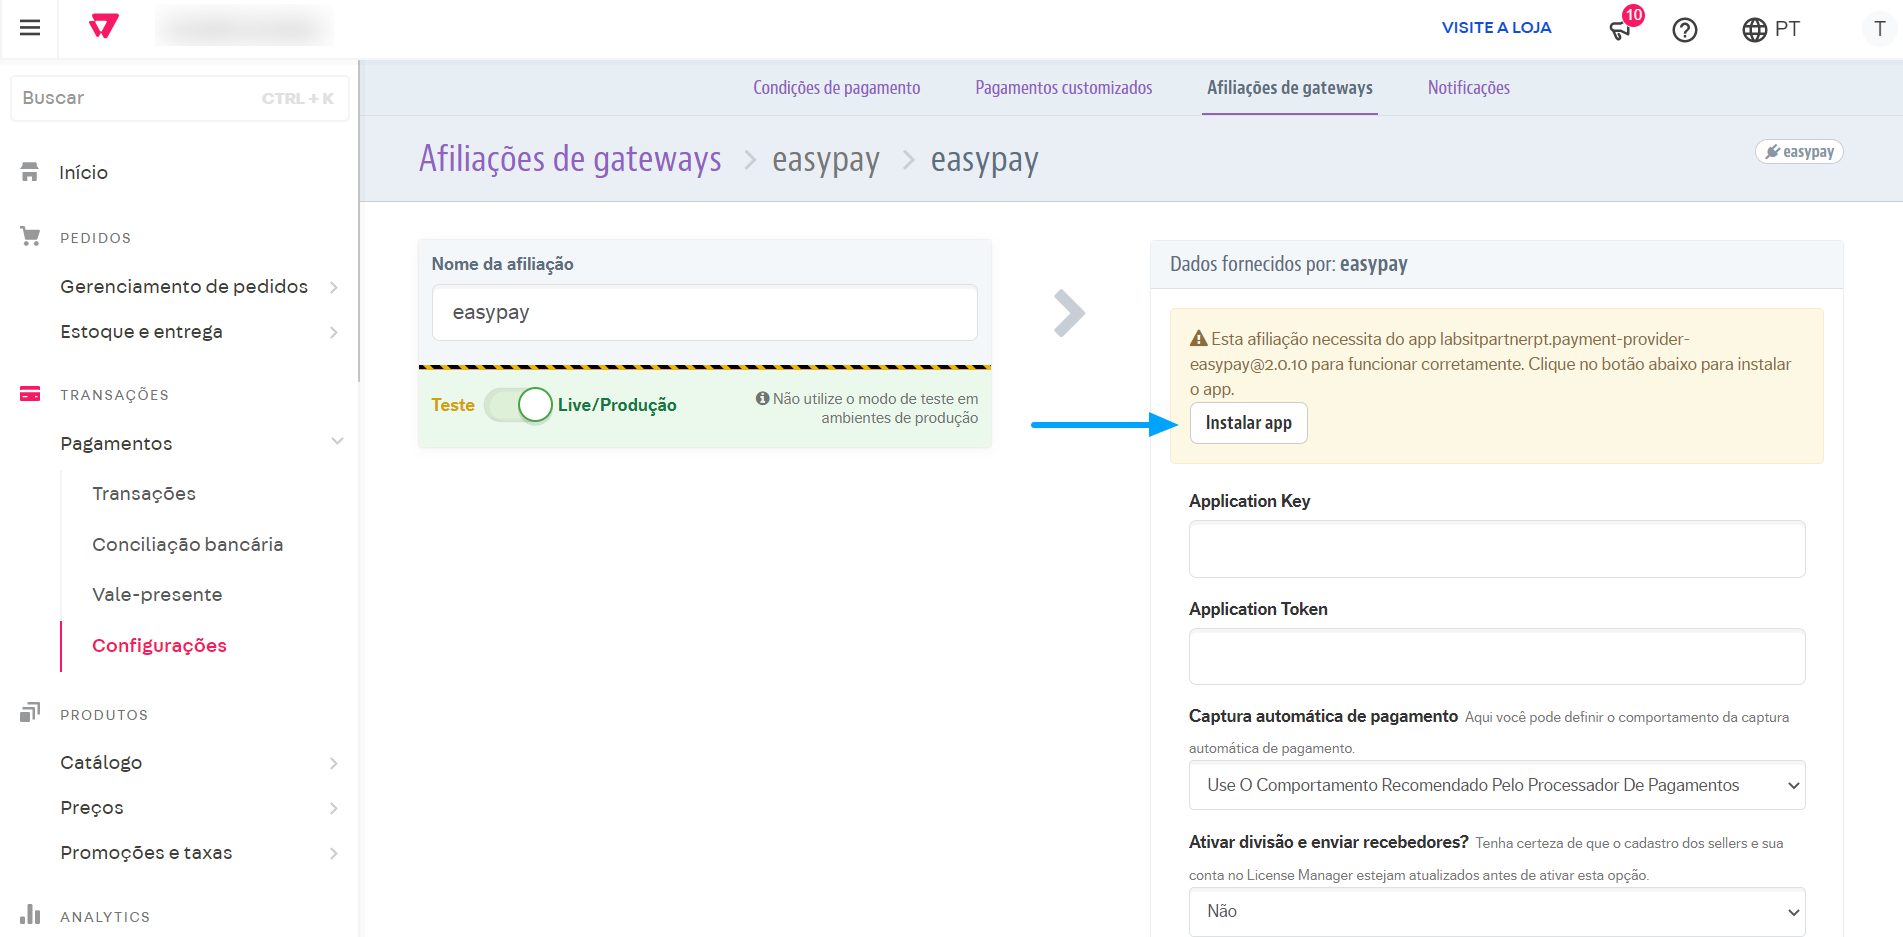Click the Teste label

(x=453, y=405)
